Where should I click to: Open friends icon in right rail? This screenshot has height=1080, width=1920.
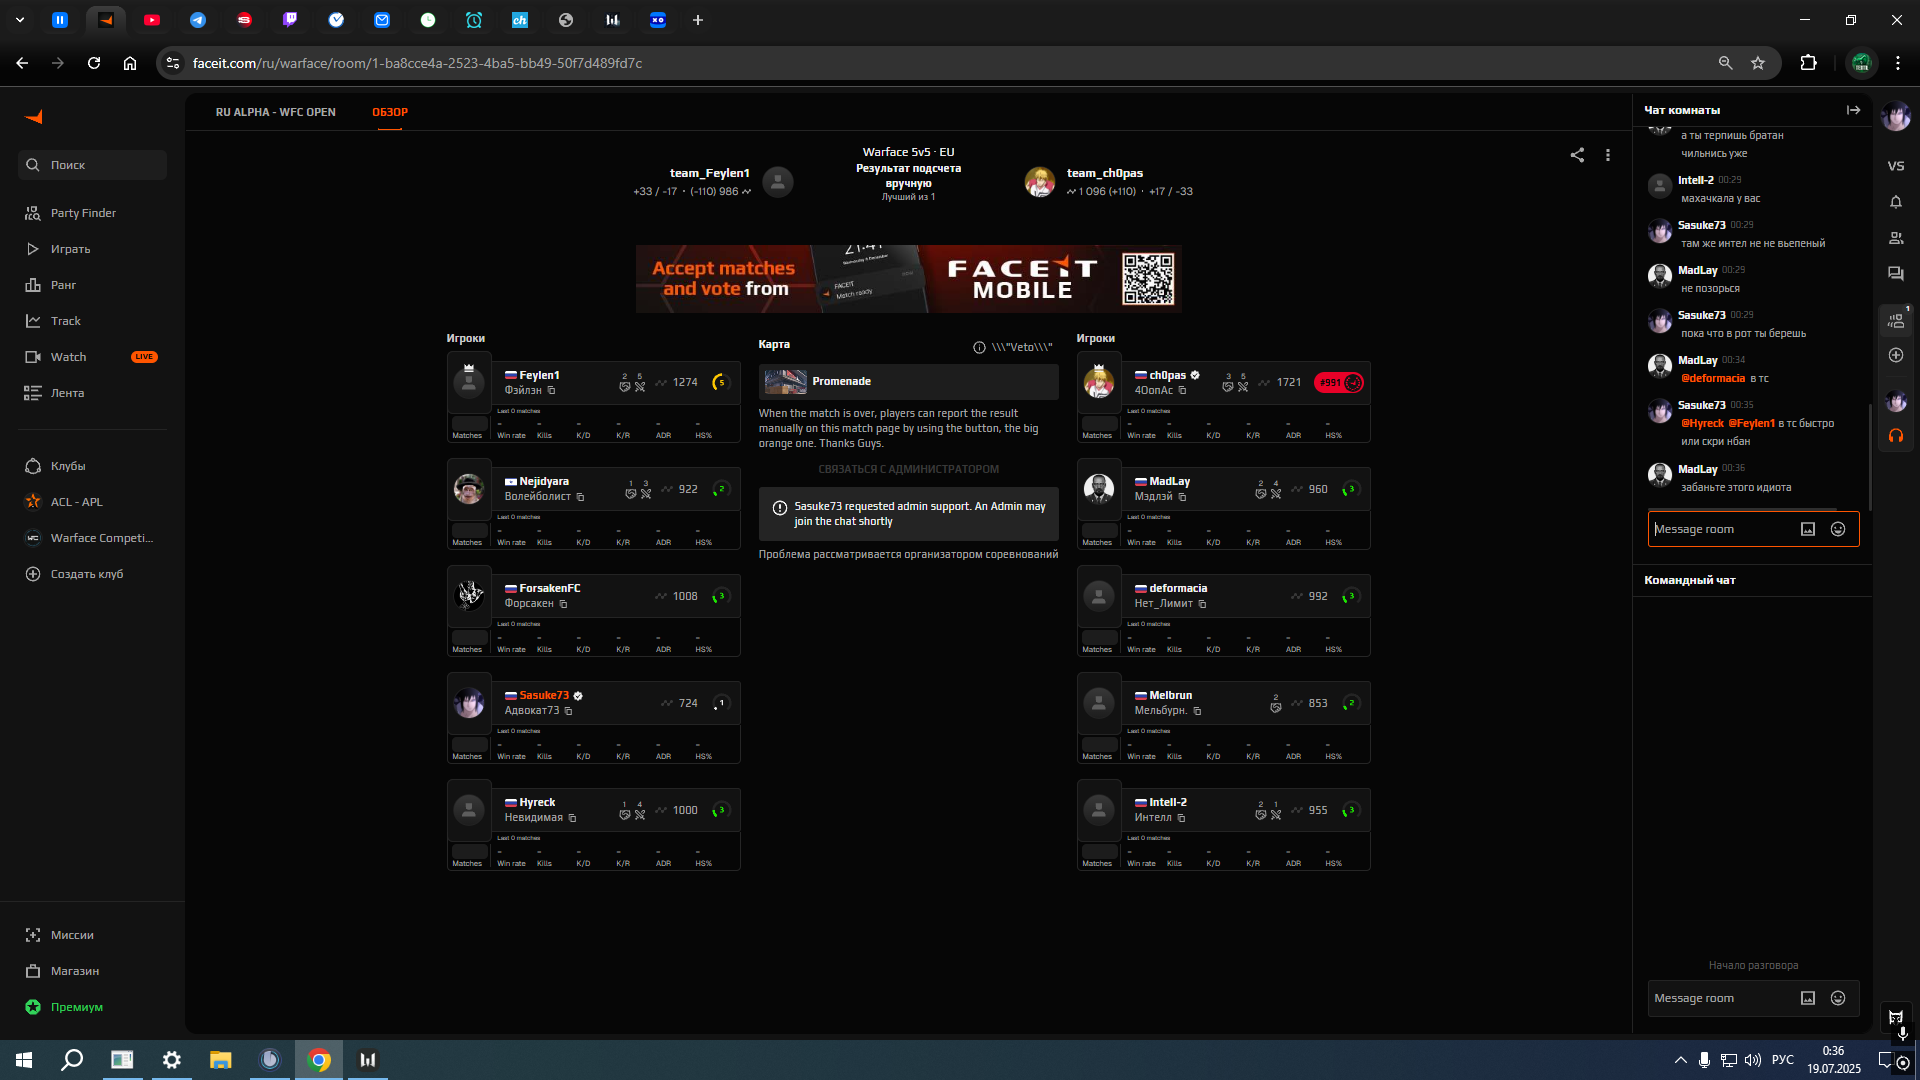[x=1896, y=238]
